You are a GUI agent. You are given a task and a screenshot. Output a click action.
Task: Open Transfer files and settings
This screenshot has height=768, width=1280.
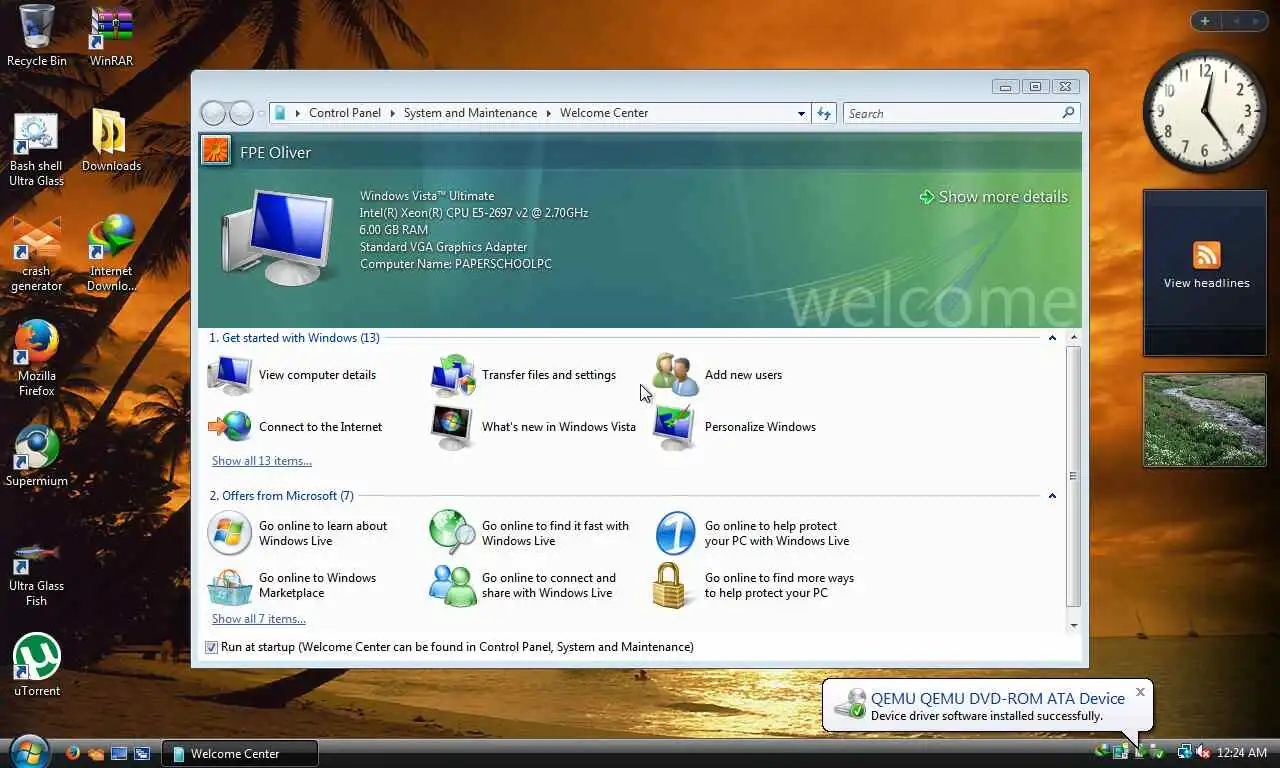pos(523,375)
